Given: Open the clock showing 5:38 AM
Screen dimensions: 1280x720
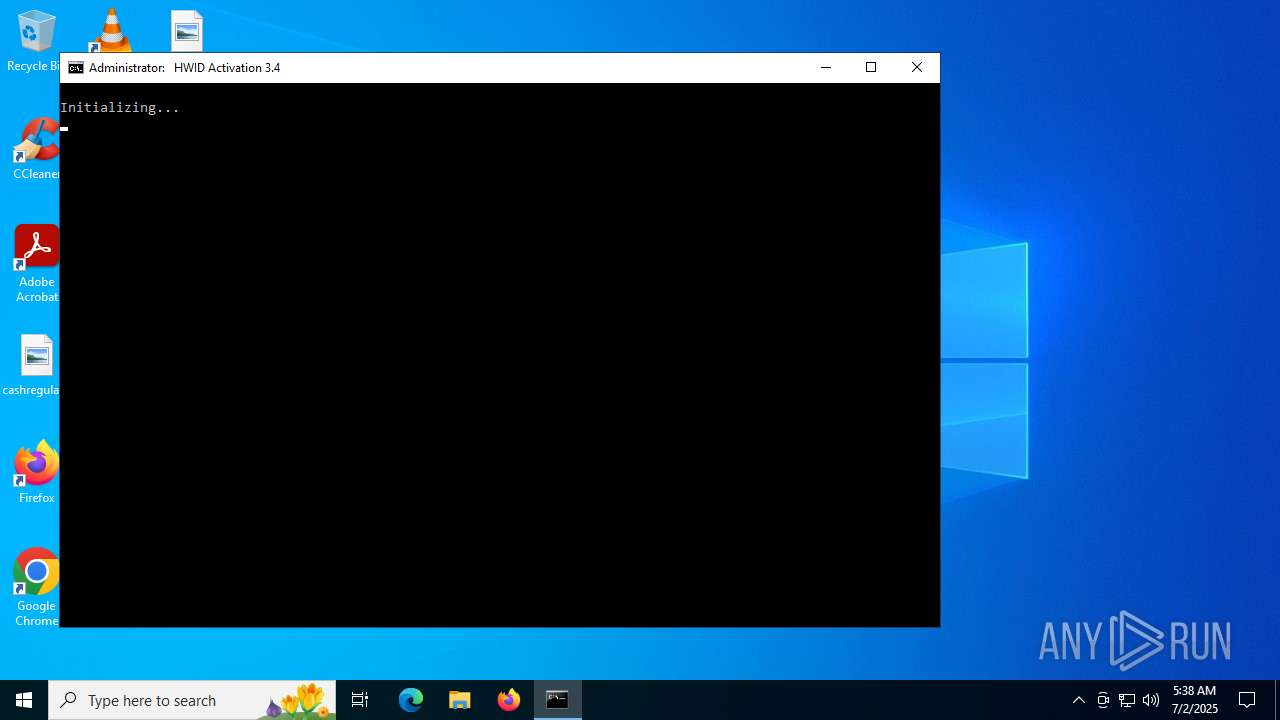Looking at the screenshot, I should coord(1195,700).
